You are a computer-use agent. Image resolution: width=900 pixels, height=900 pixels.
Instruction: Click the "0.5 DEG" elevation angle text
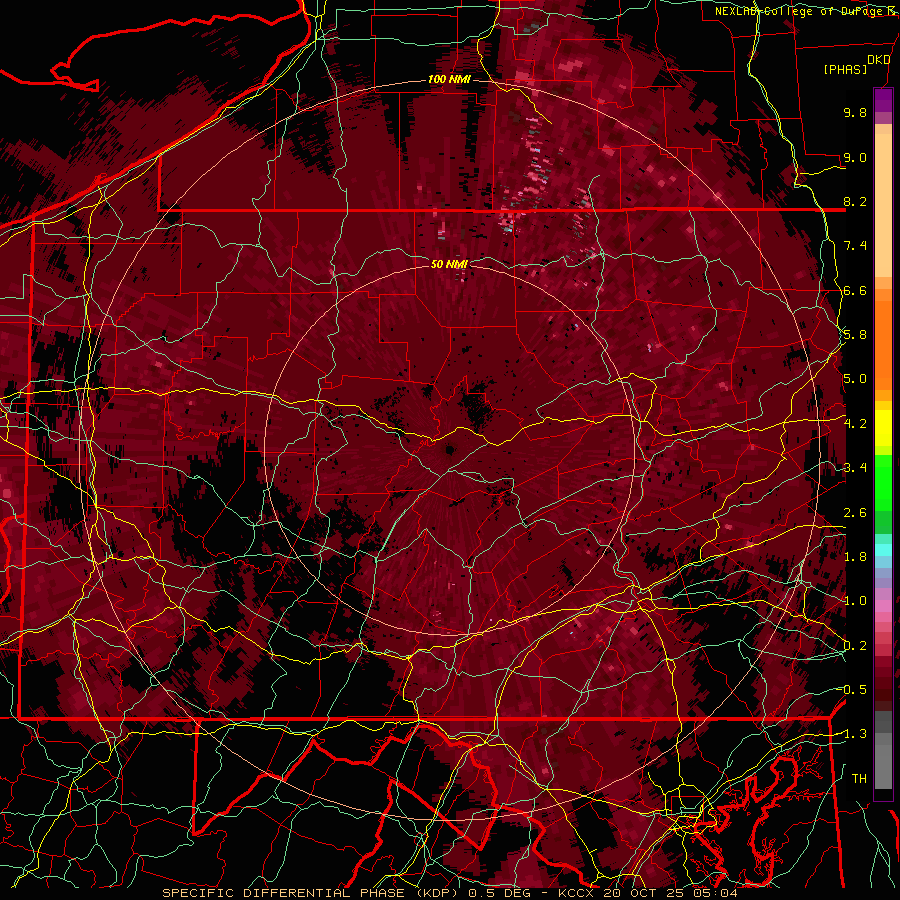click(499, 893)
